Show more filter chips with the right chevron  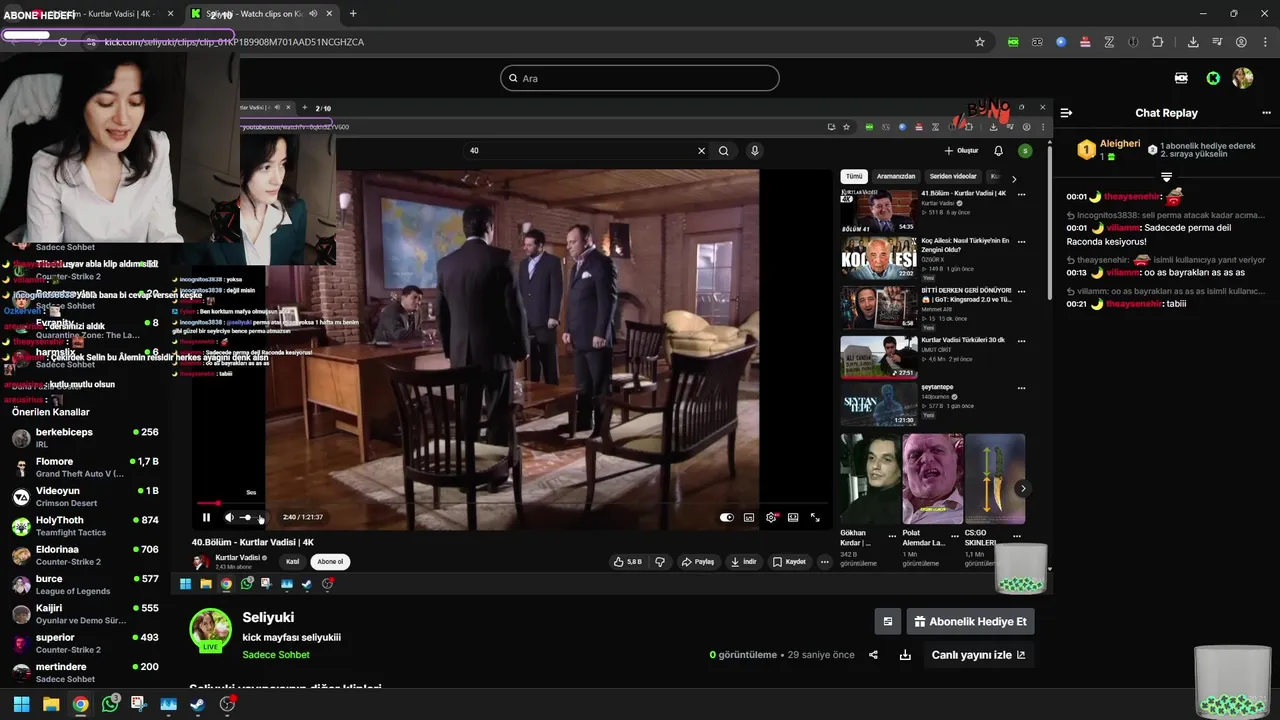pos(1014,179)
